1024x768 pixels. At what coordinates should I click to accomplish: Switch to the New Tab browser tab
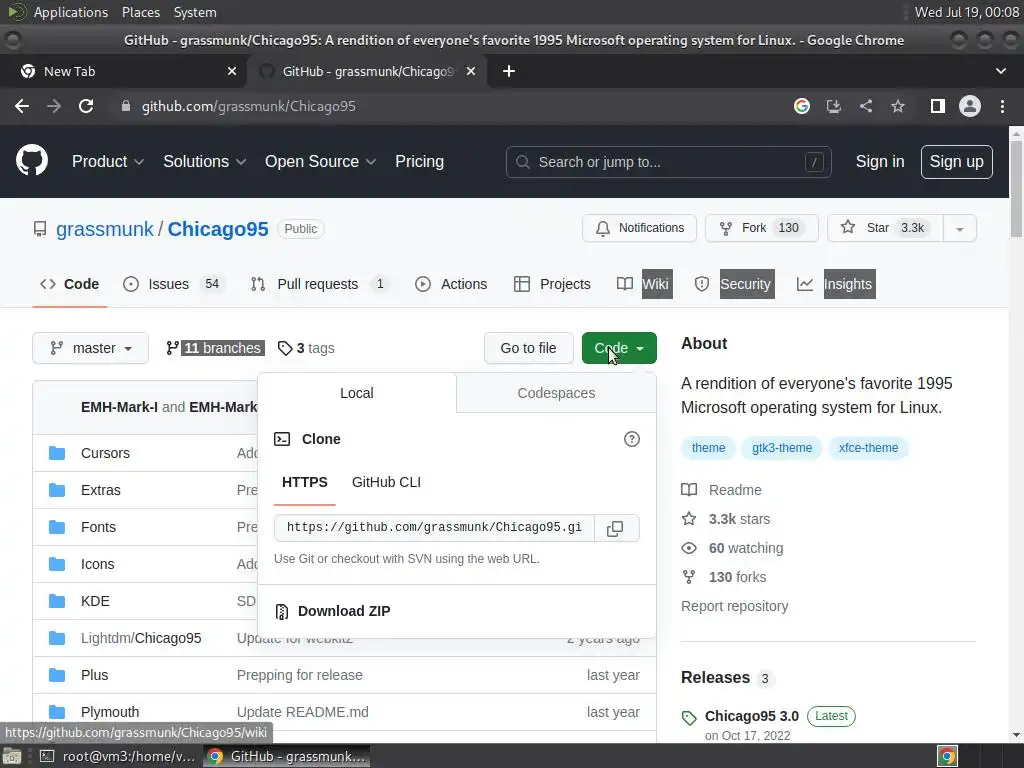124,71
